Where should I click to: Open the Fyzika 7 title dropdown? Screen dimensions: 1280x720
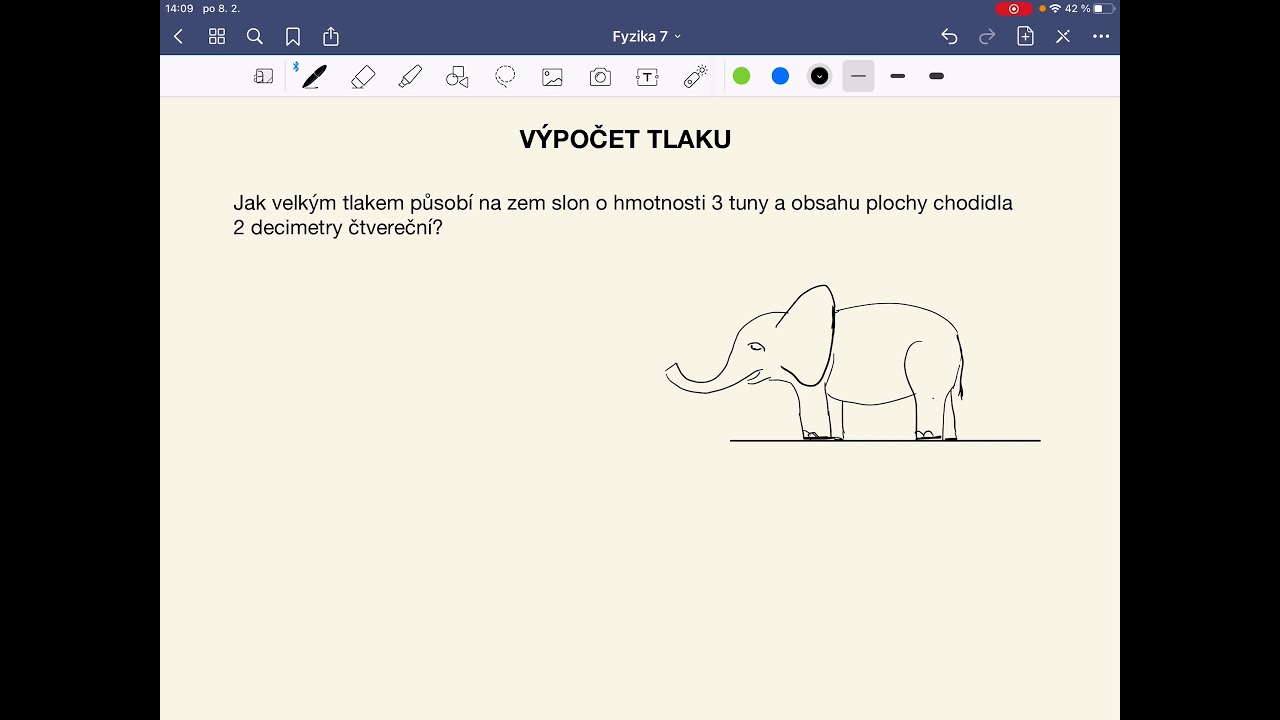tap(647, 37)
